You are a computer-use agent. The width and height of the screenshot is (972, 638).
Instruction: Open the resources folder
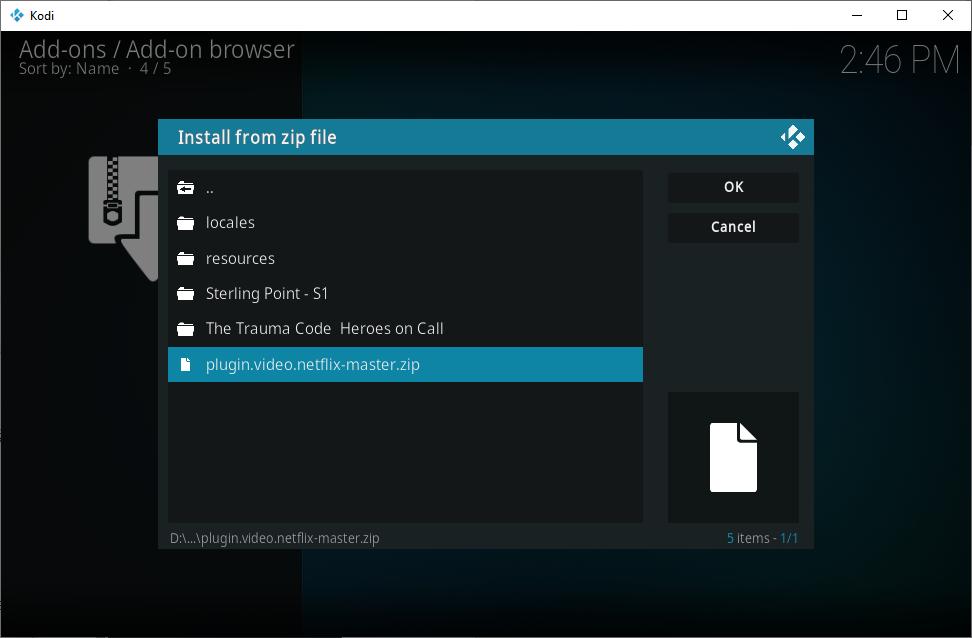tap(405, 259)
